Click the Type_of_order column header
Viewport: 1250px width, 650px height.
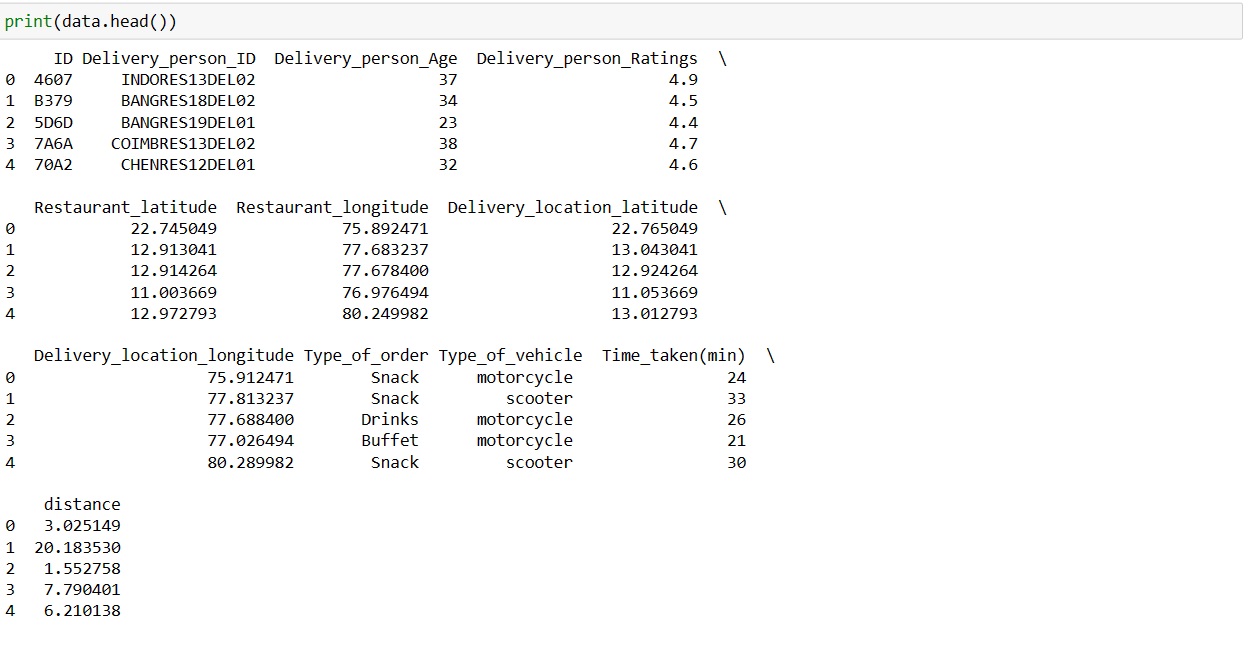366,356
